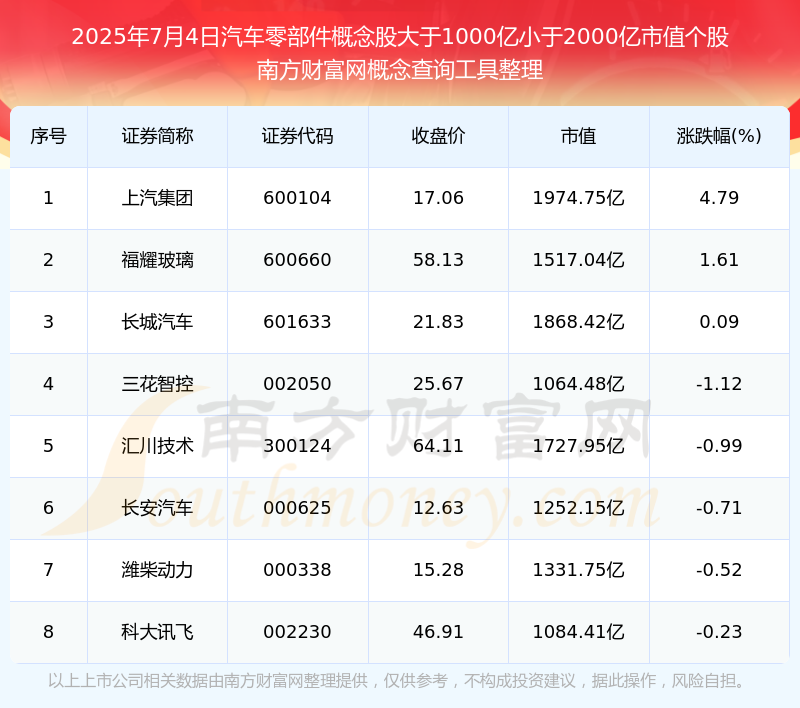Click closing price 46.91
Screen dimensions: 800x708
pyautogui.click(x=438, y=632)
